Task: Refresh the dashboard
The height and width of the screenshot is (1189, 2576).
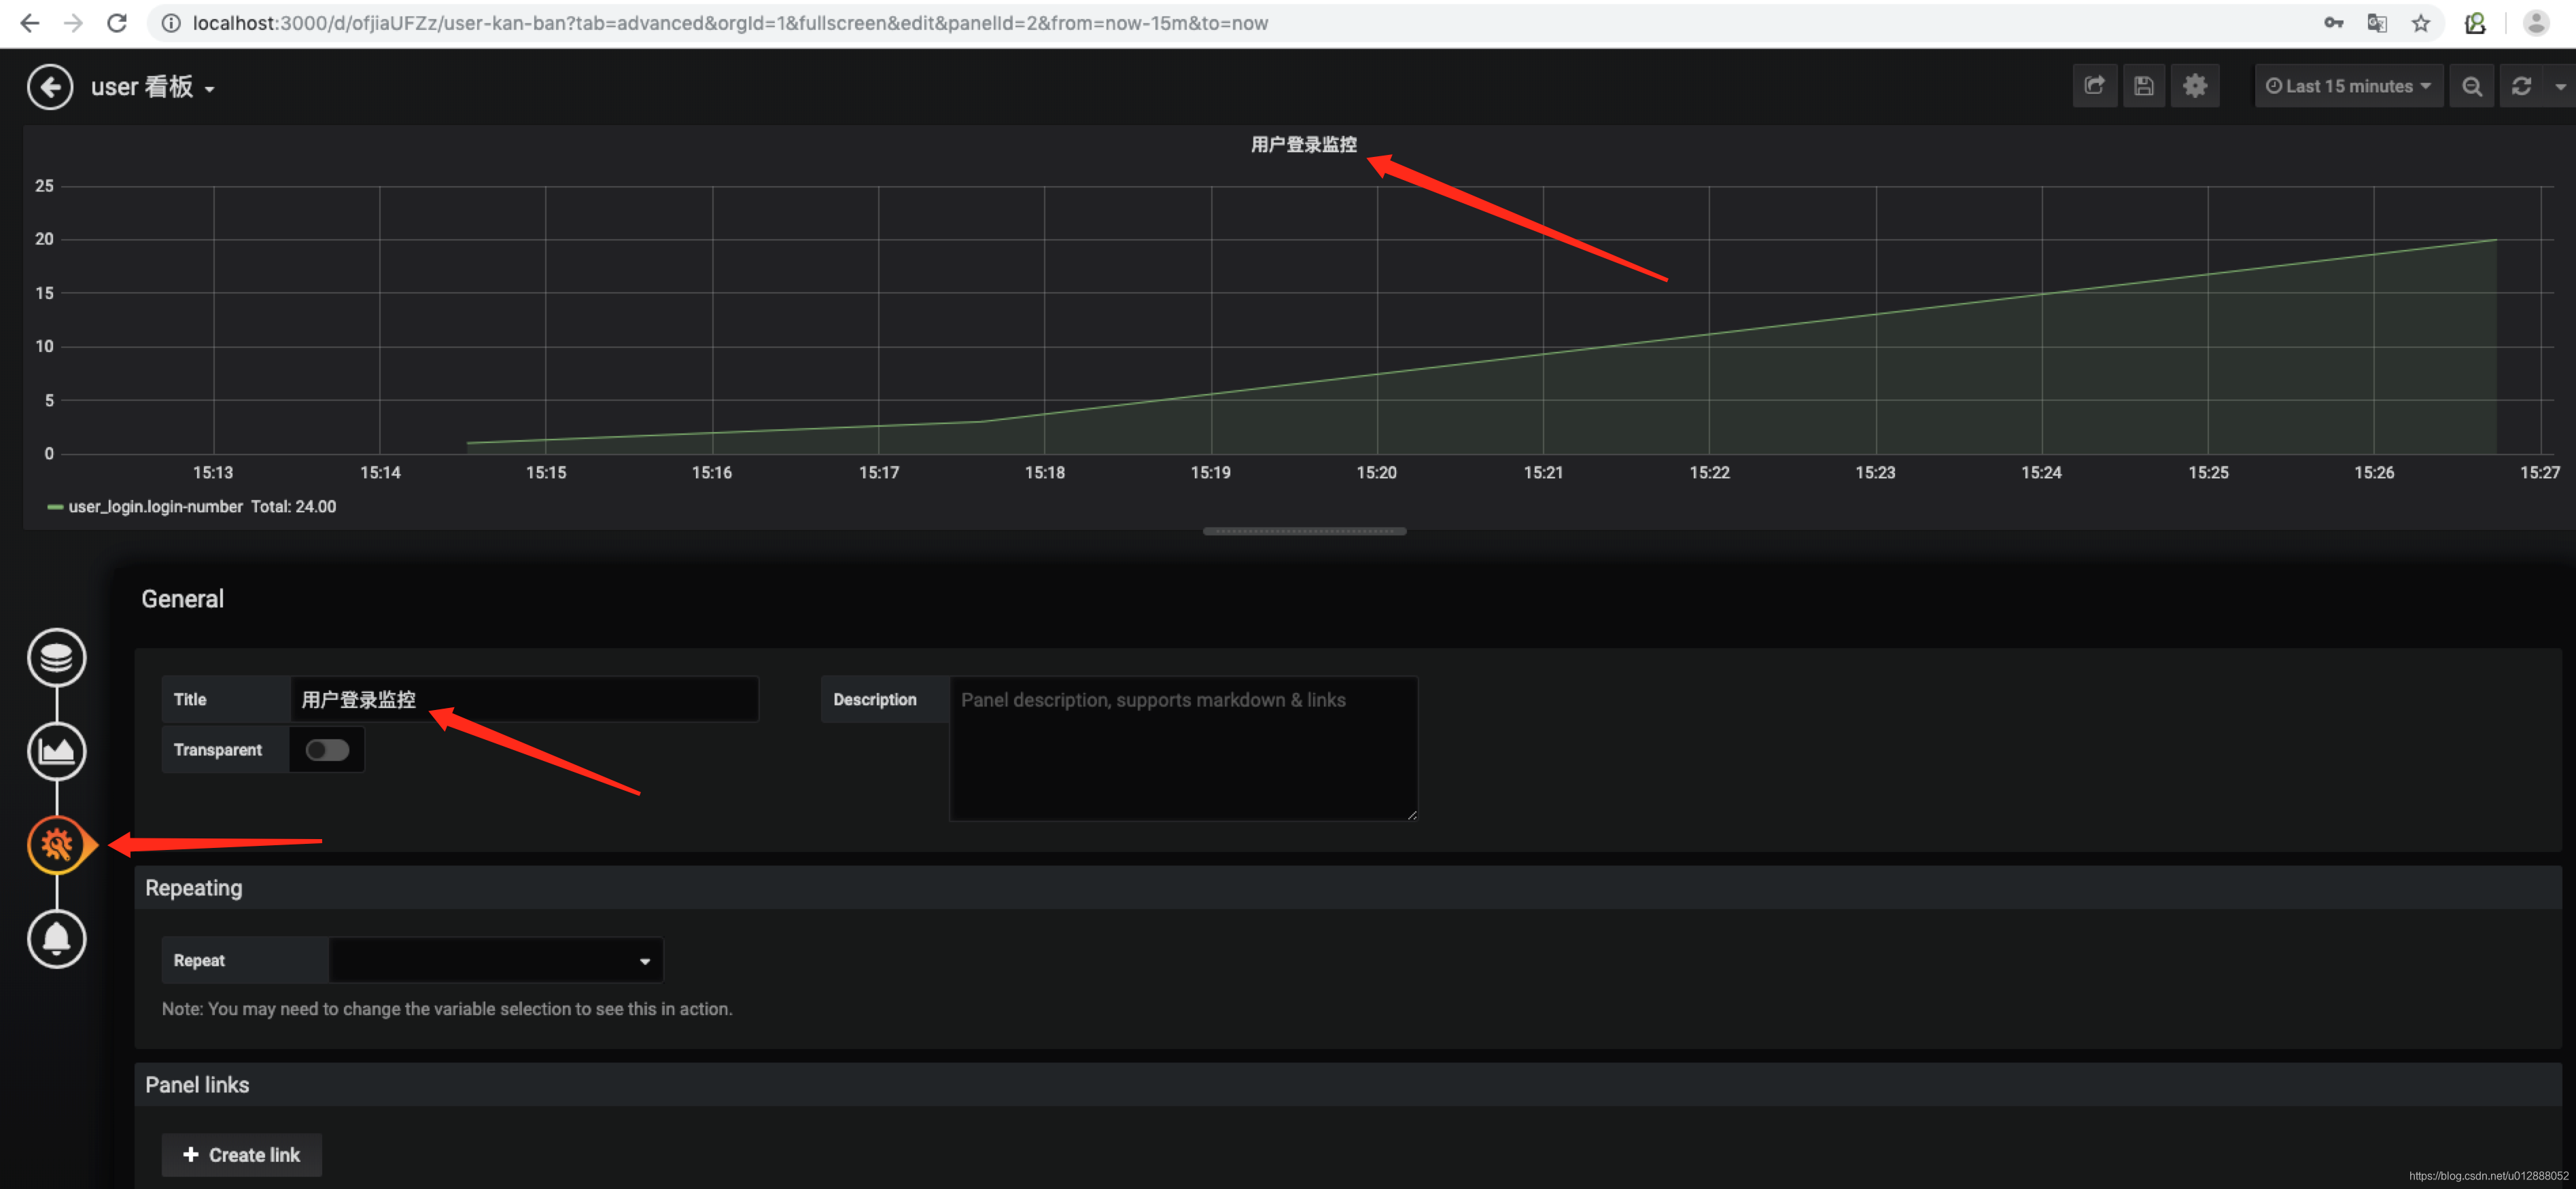Action: point(2521,86)
